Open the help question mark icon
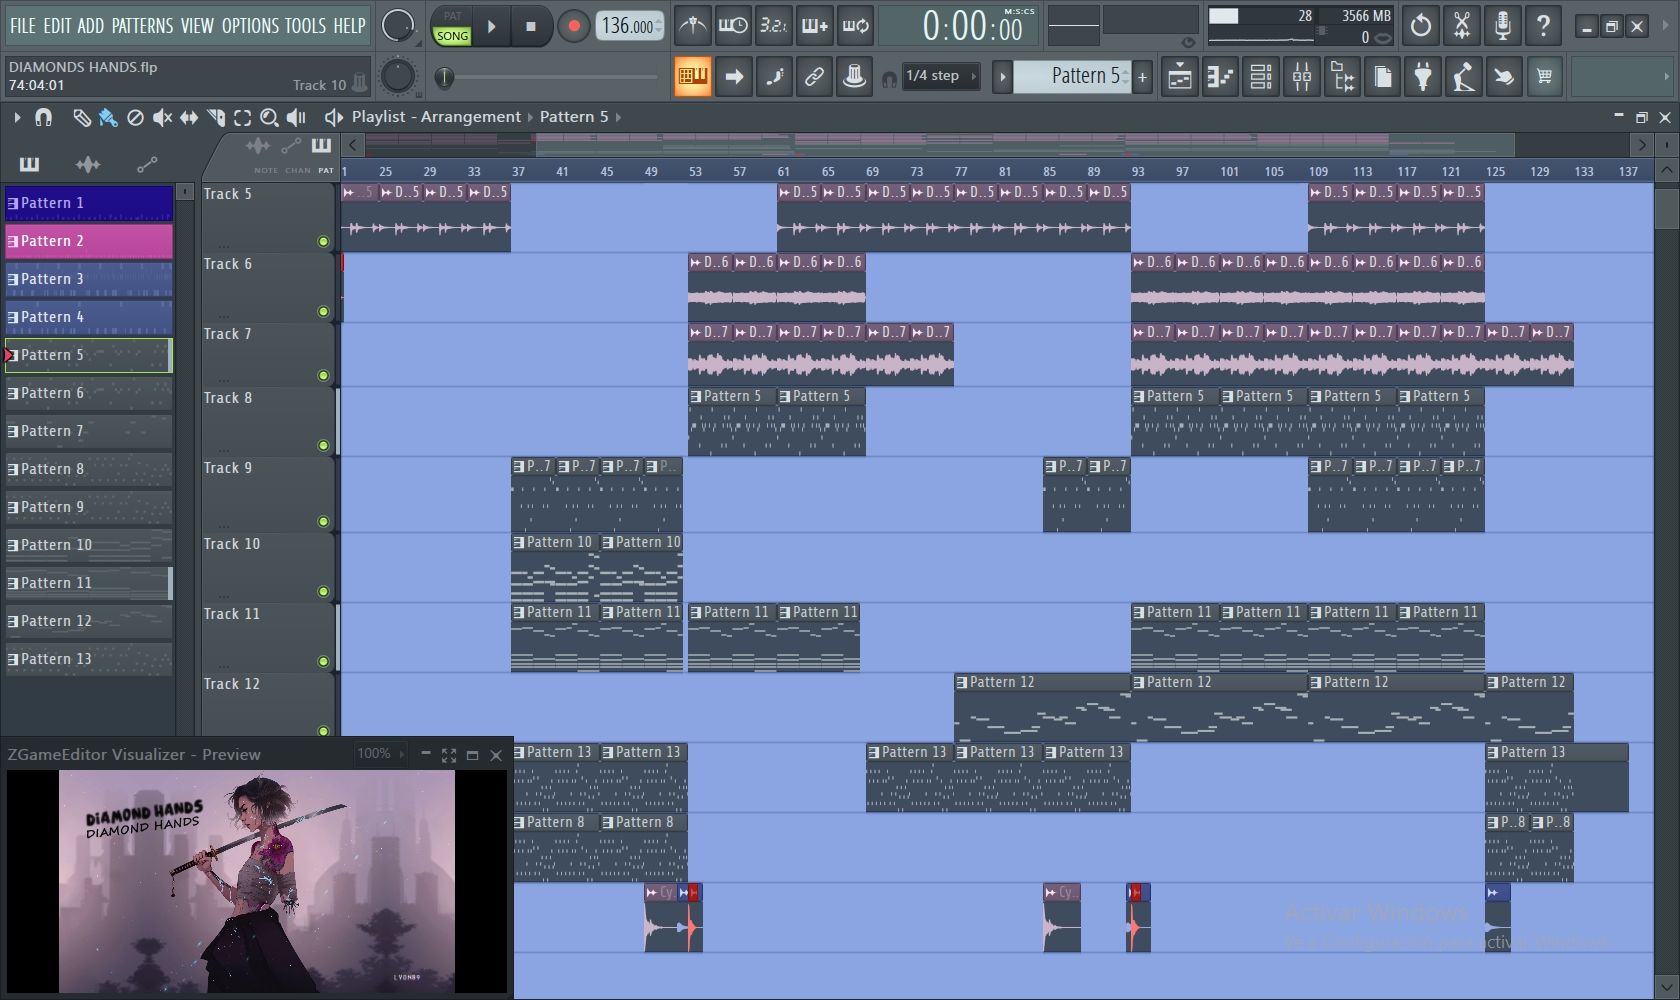1680x1000 pixels. pos(1543,26)
